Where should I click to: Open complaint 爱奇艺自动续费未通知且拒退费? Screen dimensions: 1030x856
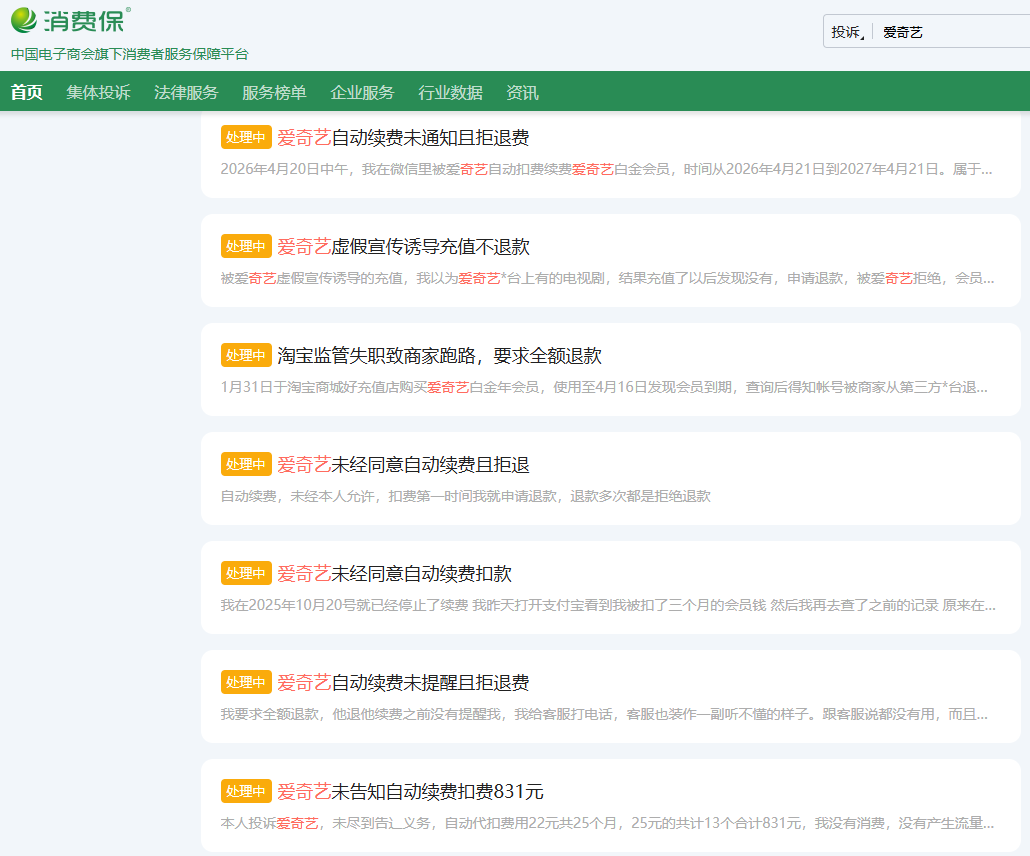point(403,138)
